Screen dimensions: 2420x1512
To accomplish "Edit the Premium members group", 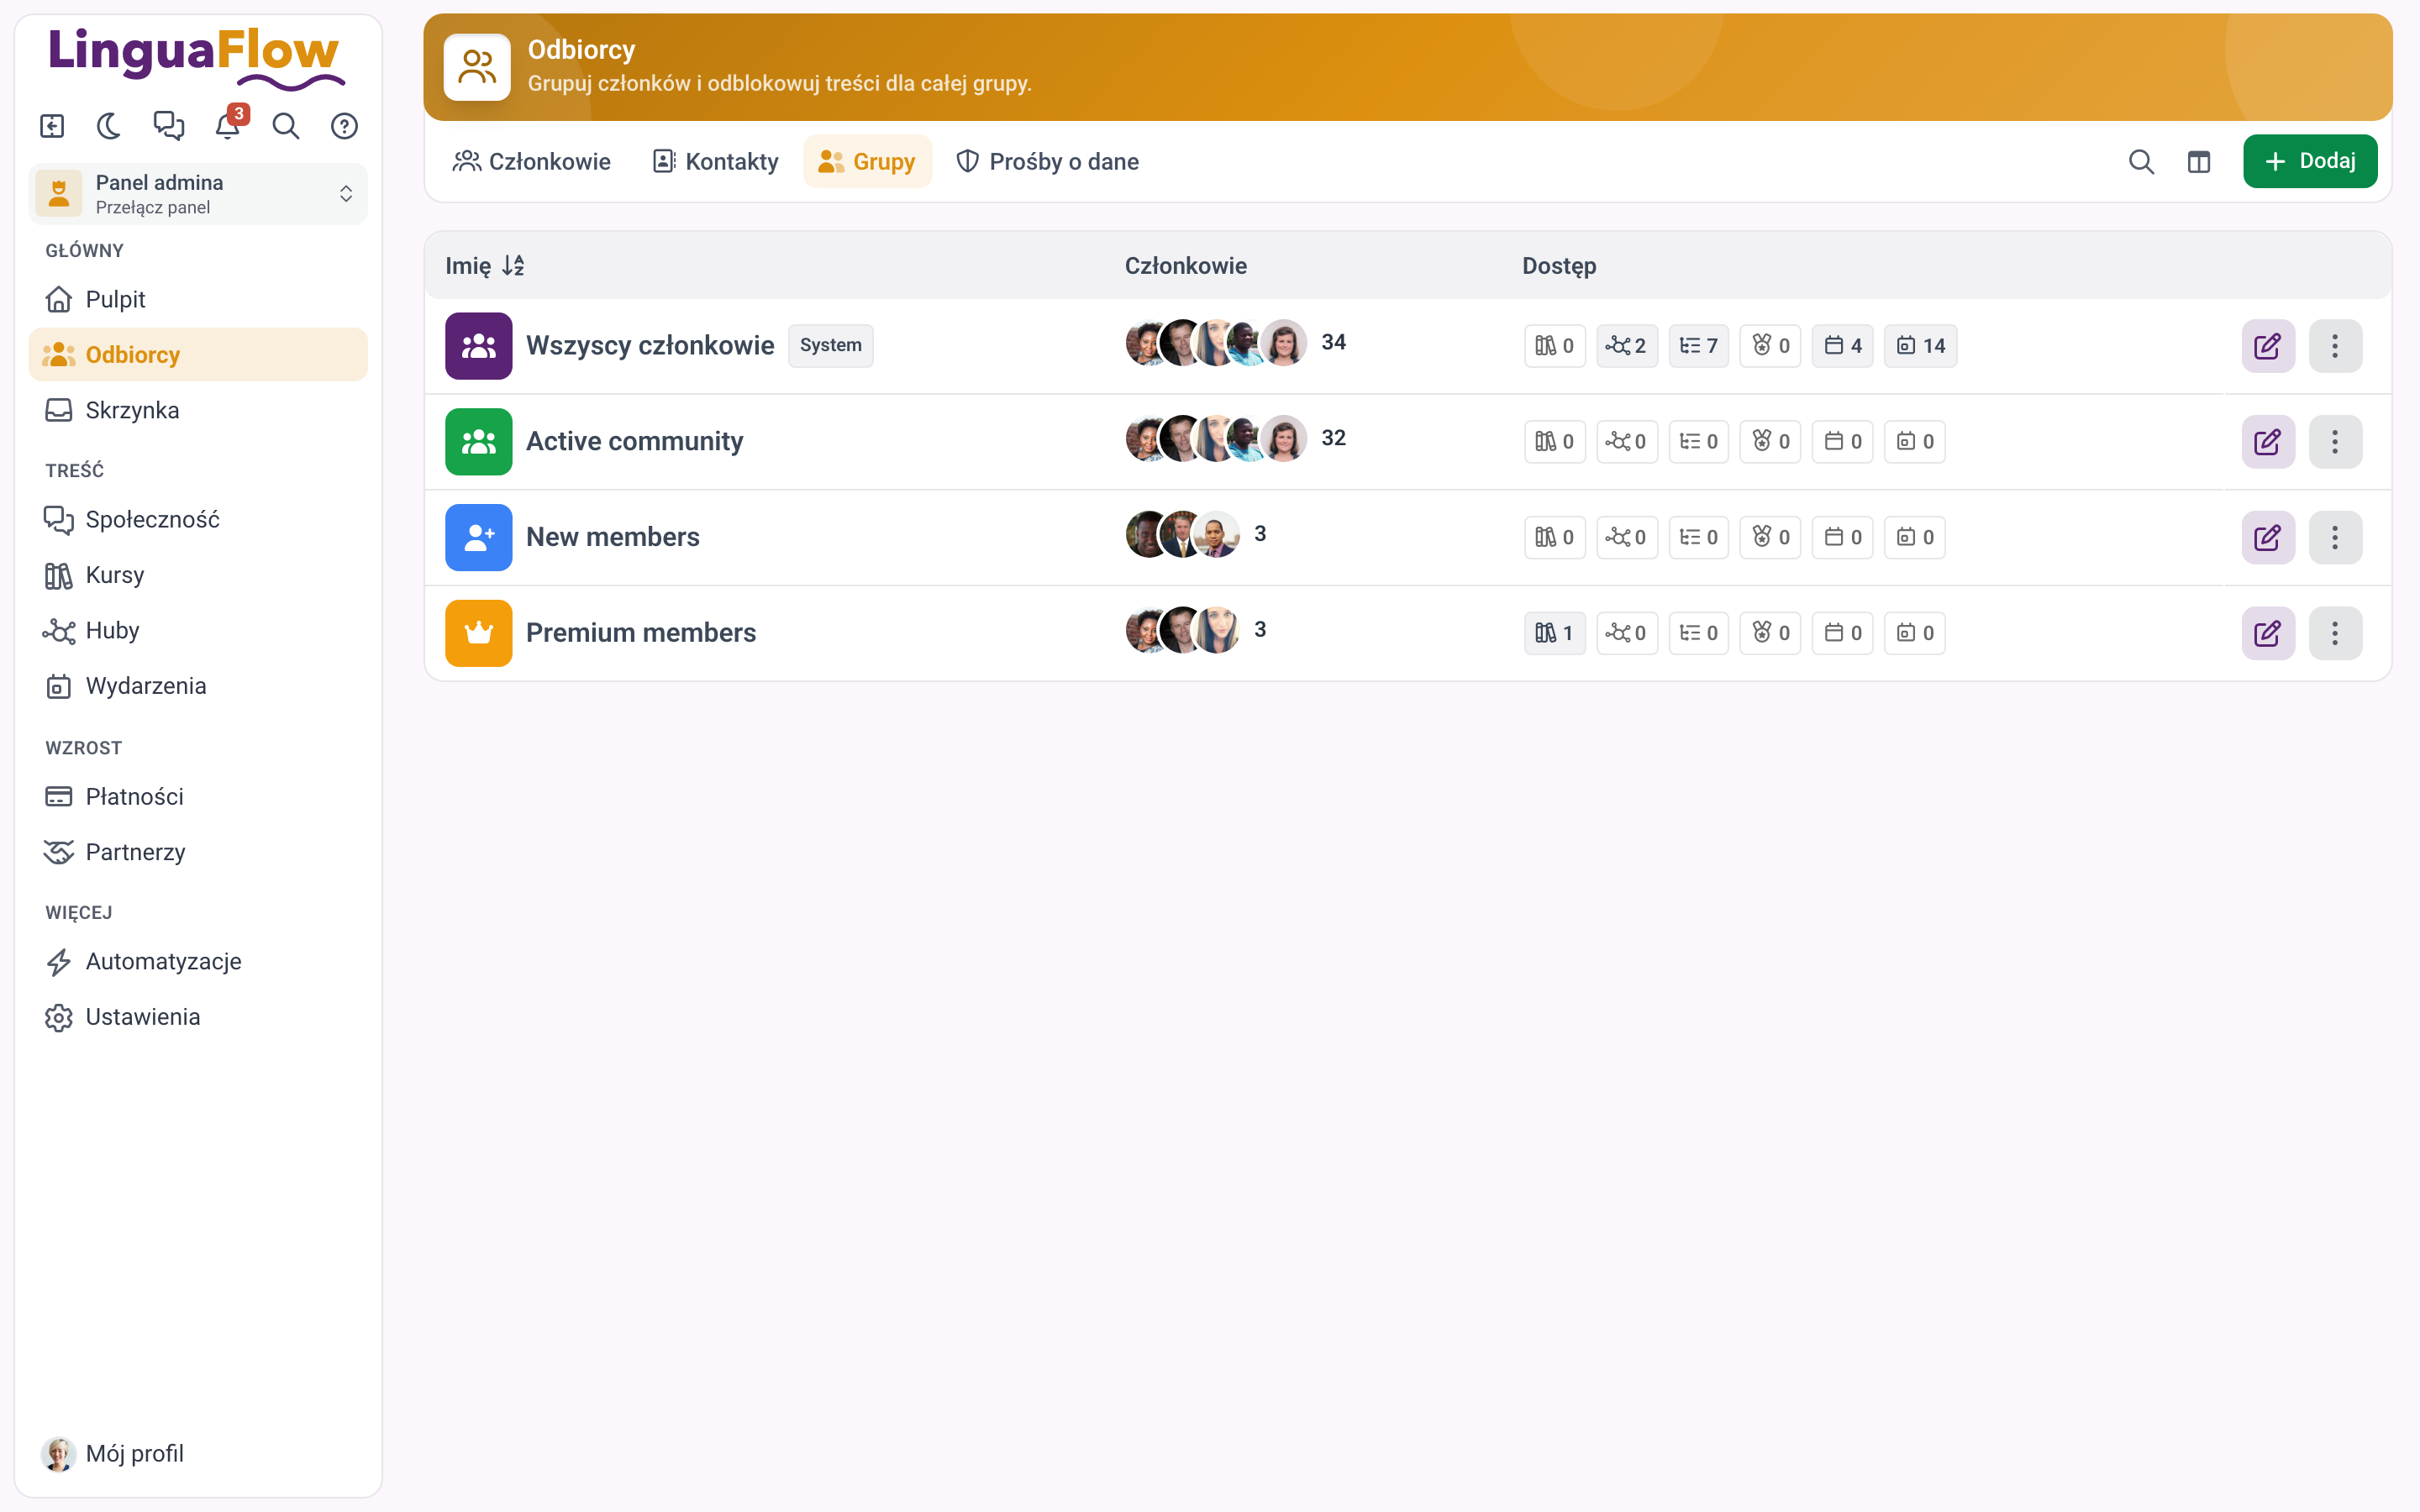I will (2267, 633).
